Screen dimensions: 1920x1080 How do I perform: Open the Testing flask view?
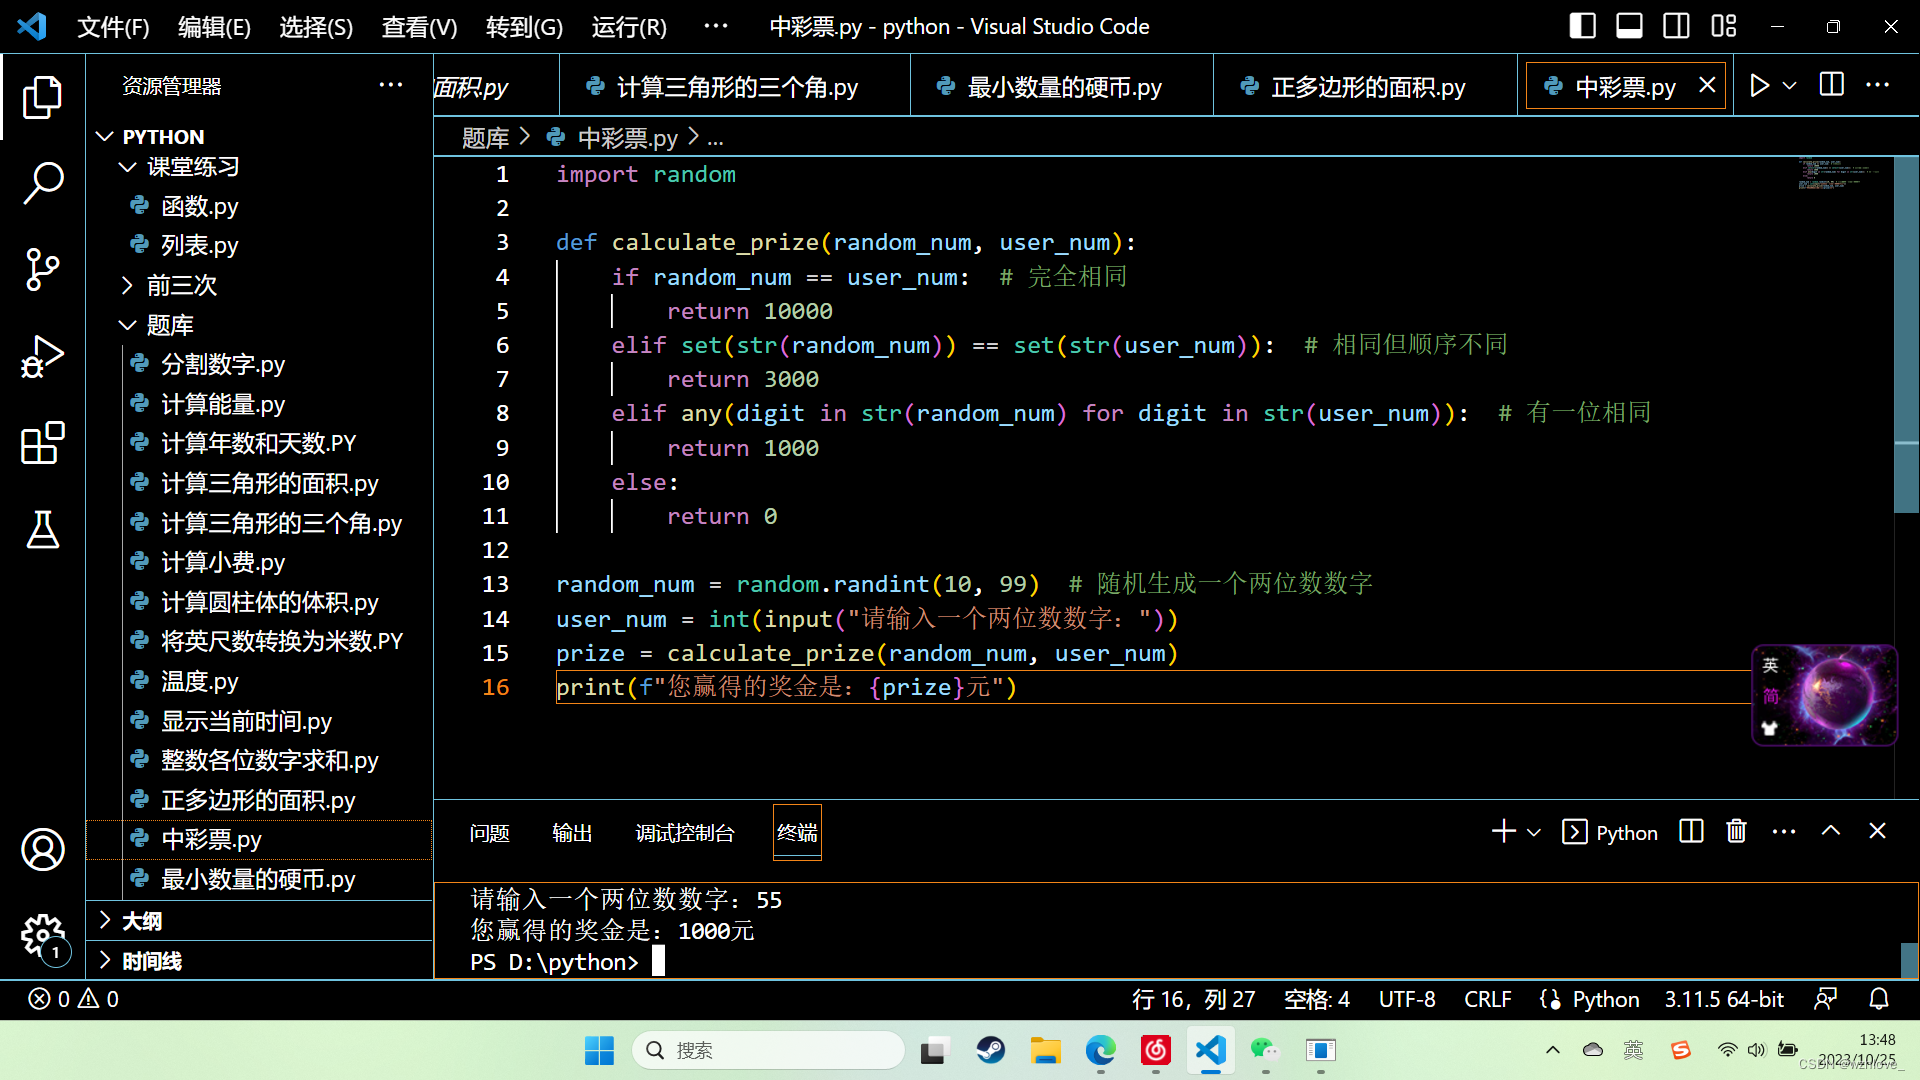pos(42,529)
